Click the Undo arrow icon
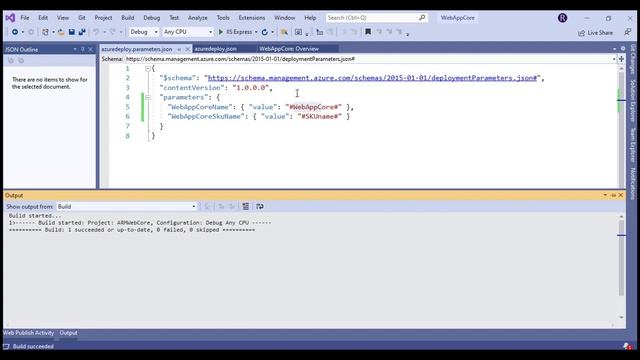Viewport: 640px width, 360px height. (x=96, y=32)
